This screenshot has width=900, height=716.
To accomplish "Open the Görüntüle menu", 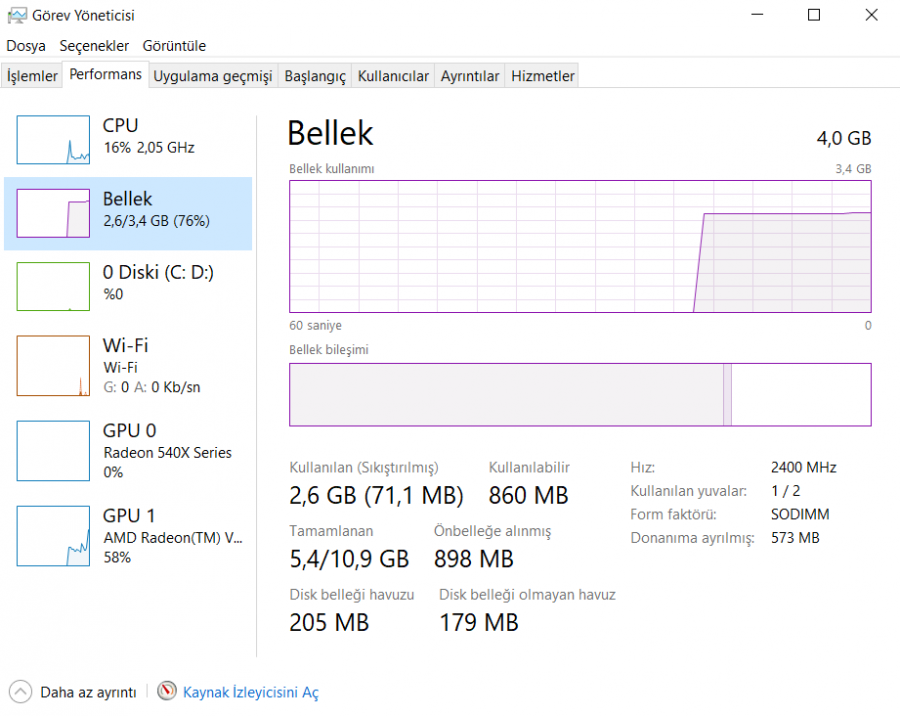I will coord(174,46).
